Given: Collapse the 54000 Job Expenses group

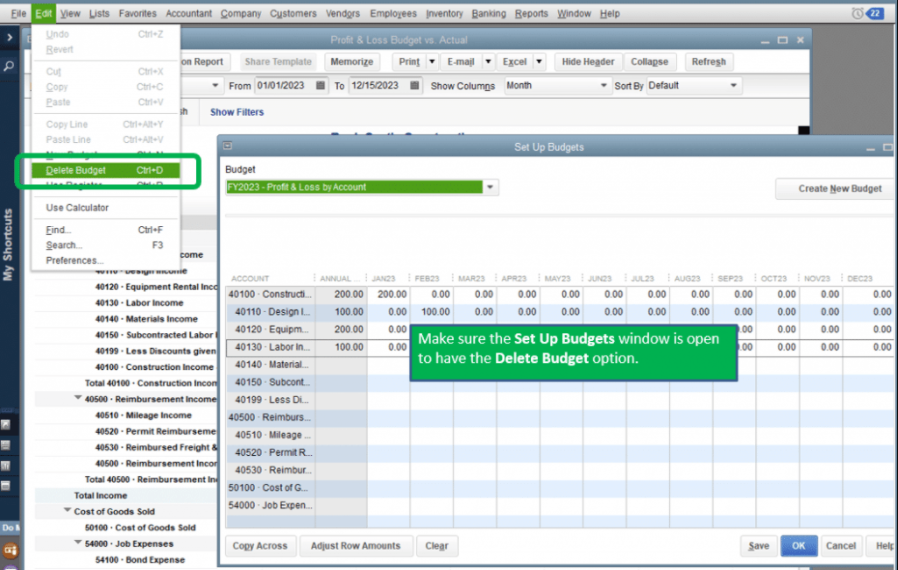Looking at the screenshot, I should click(x=78, y=543).
